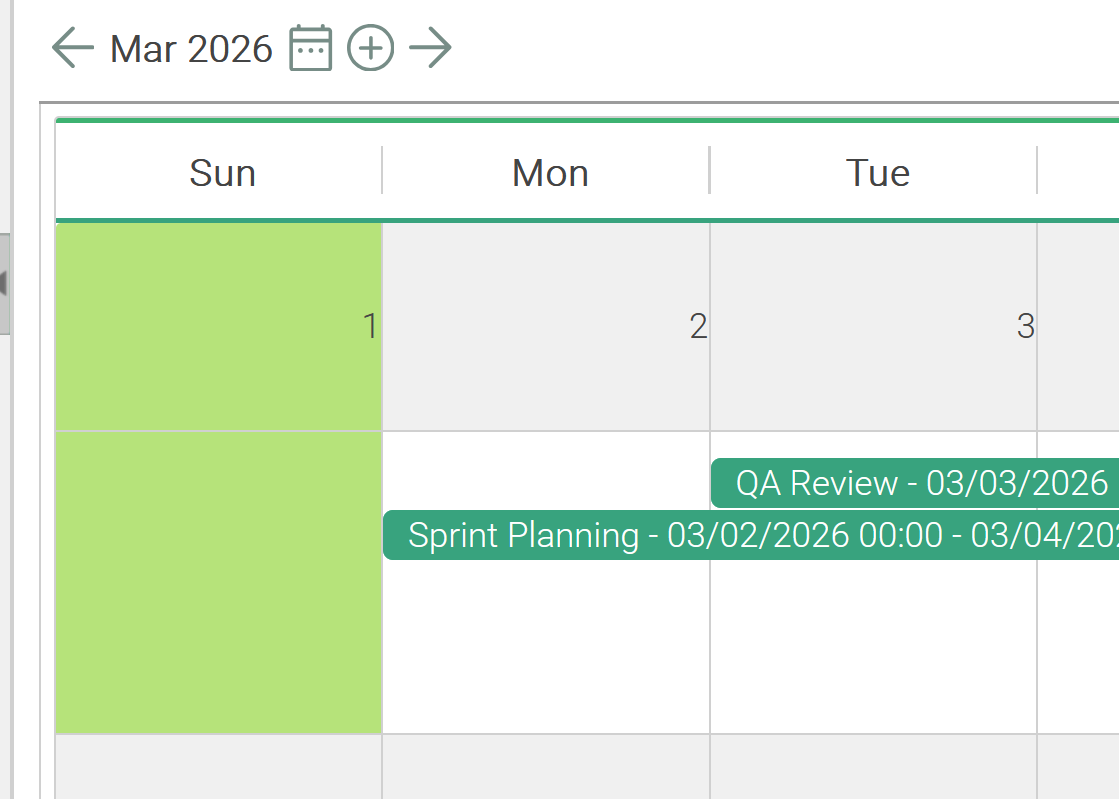
Task: Select the Tuesday day 3 date cell
Action: pyautogui.click(x=873, y=326)
